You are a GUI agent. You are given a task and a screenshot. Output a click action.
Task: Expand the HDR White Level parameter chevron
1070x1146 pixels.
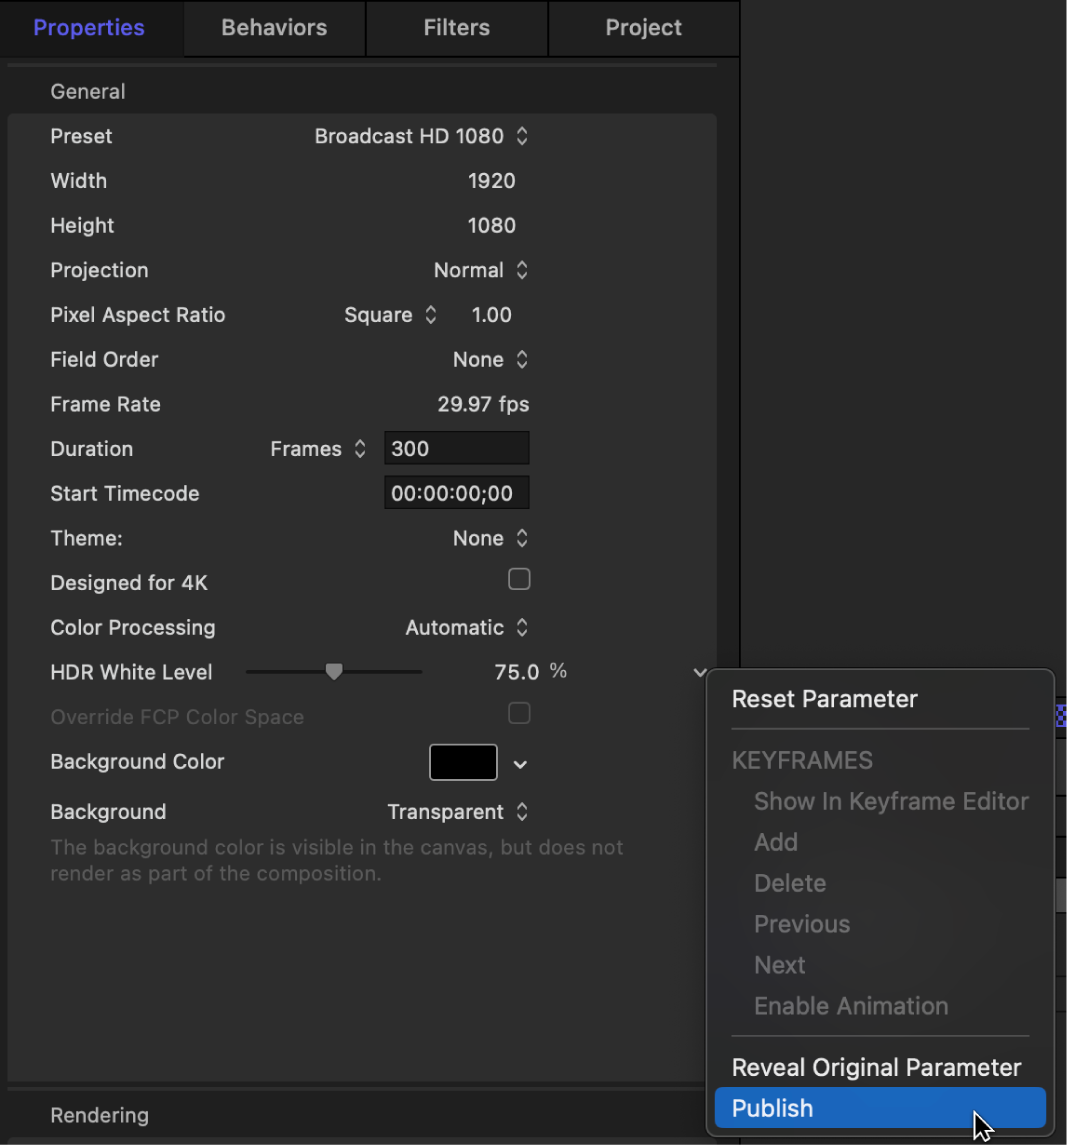[x=698, y=672]
